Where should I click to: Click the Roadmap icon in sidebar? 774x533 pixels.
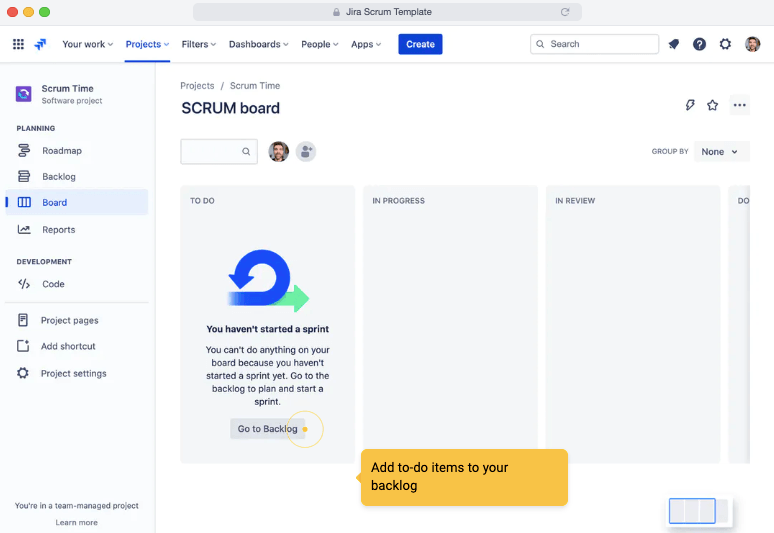click(24, 151)
